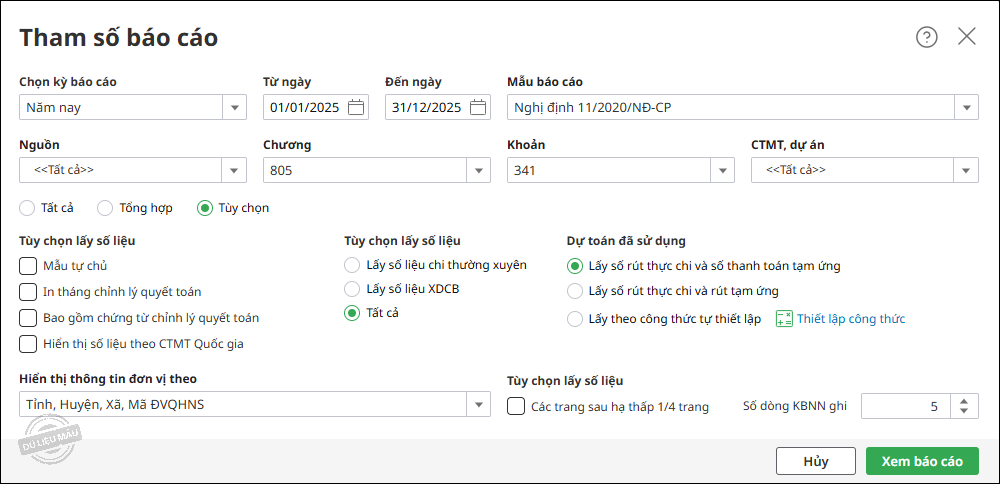Open the Từ ngày calendar picker icon
This screenshot has height=484, width=1000.
click(356, 107)
